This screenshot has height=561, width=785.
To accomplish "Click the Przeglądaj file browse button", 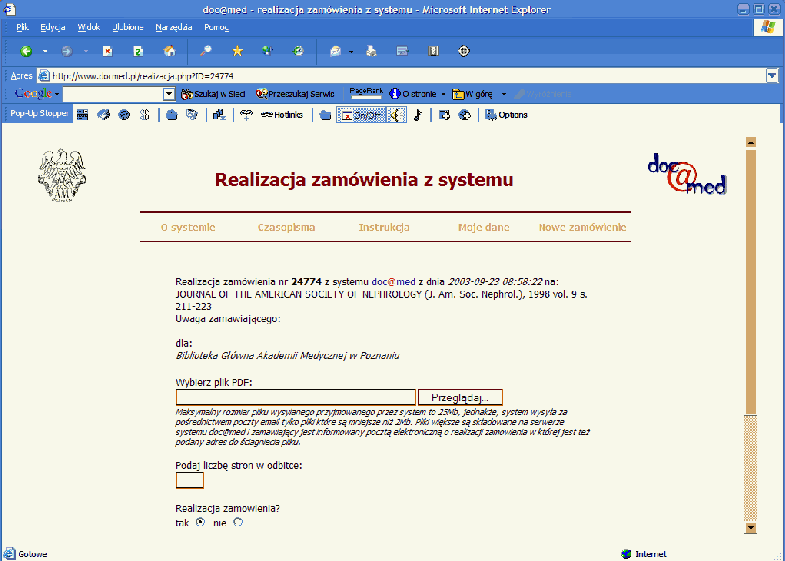I will coord(460,397).
